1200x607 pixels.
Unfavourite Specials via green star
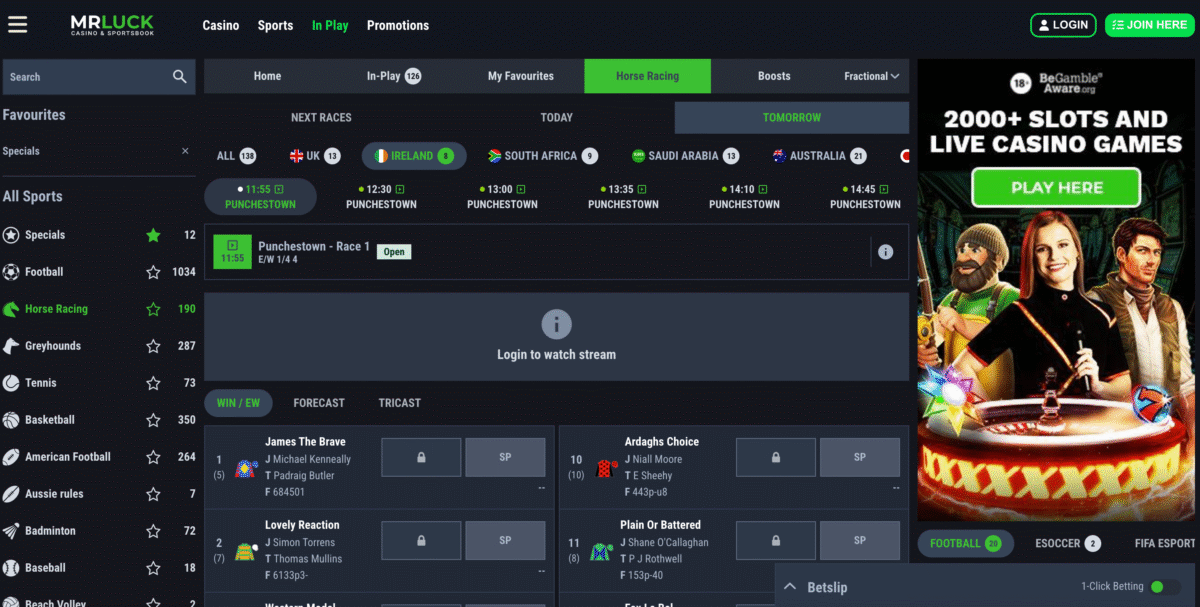(x=153, y=235)
